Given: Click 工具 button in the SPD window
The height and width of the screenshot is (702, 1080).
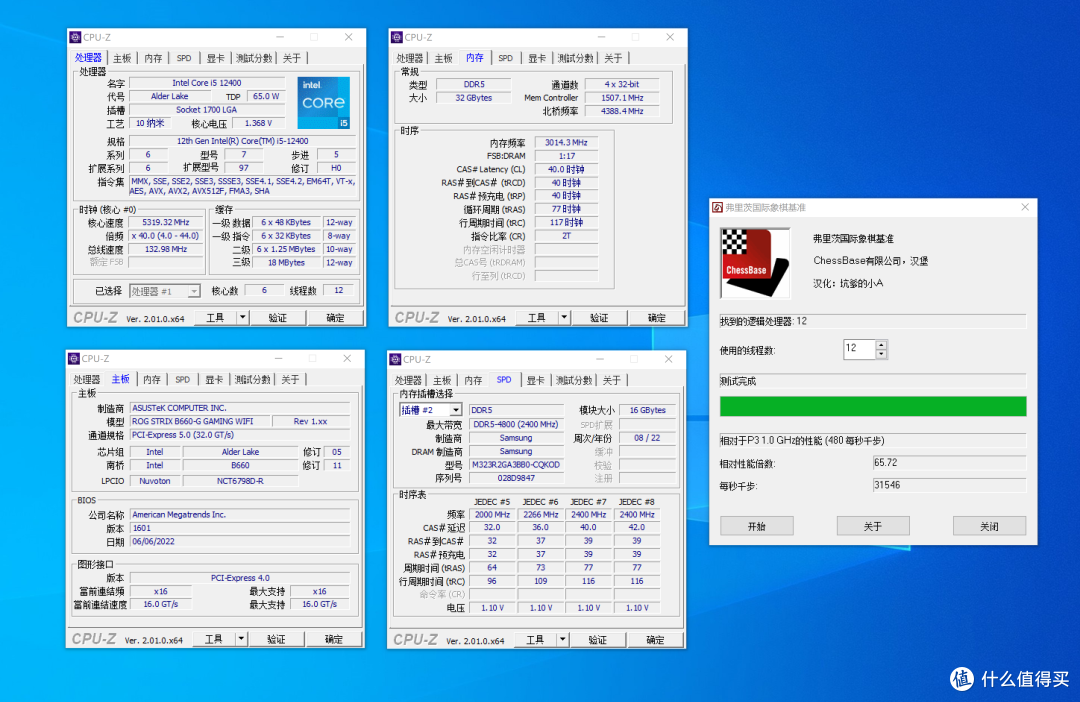Looking at the screenshot, I should pyautogui.click(x=536, y=640).
